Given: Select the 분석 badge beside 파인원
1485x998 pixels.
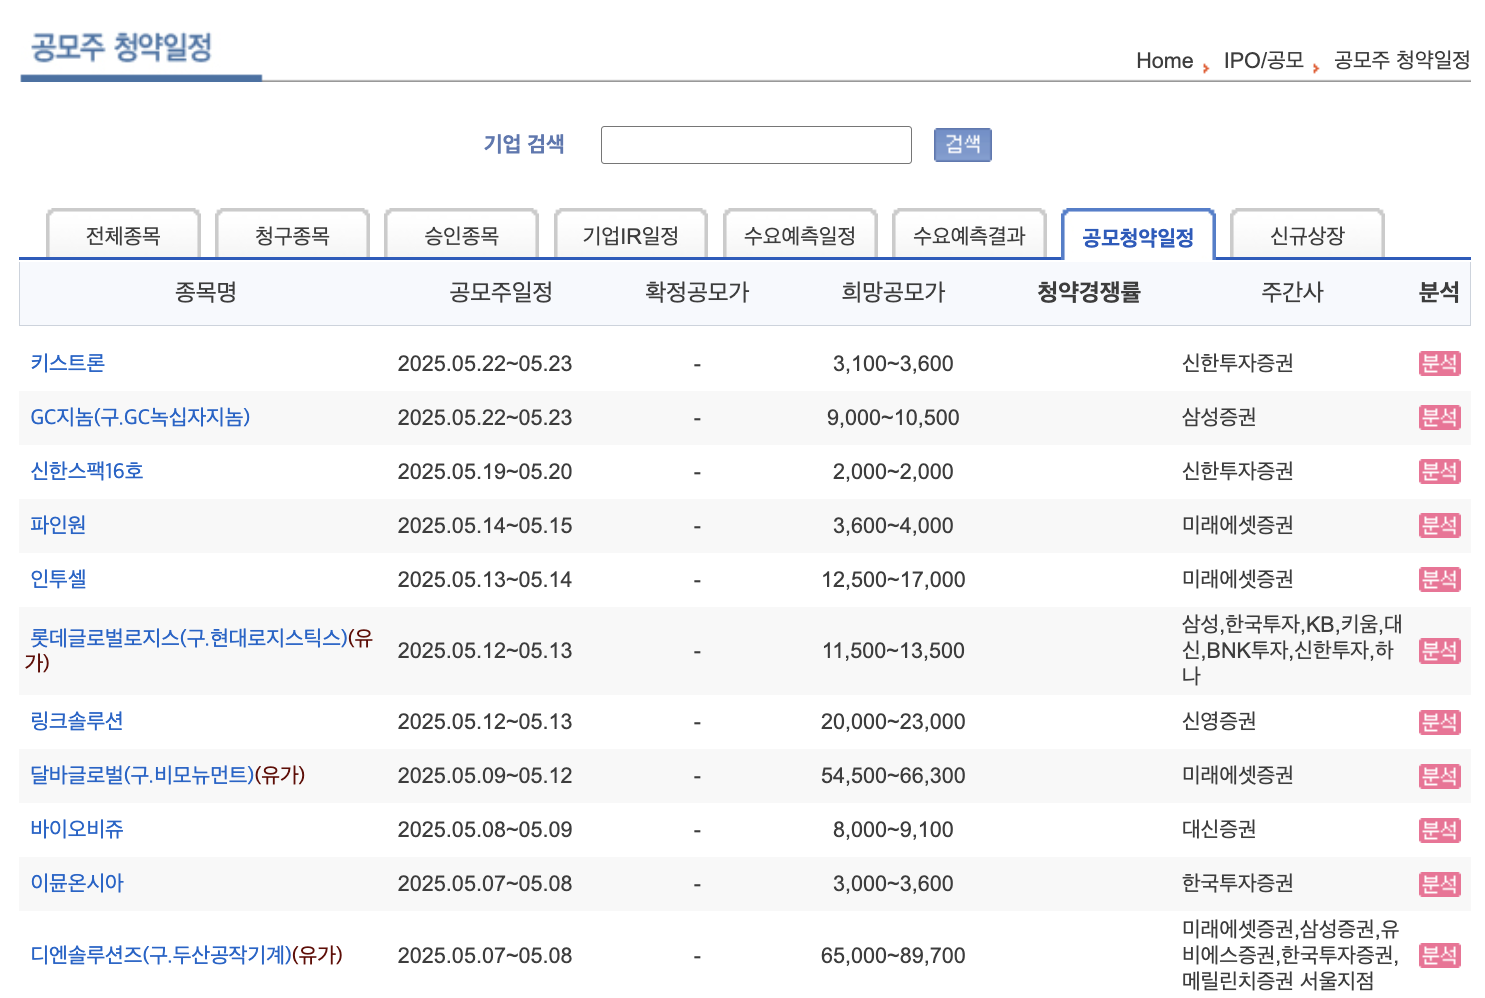Looking at the screenshot, I should [1440, 525].
